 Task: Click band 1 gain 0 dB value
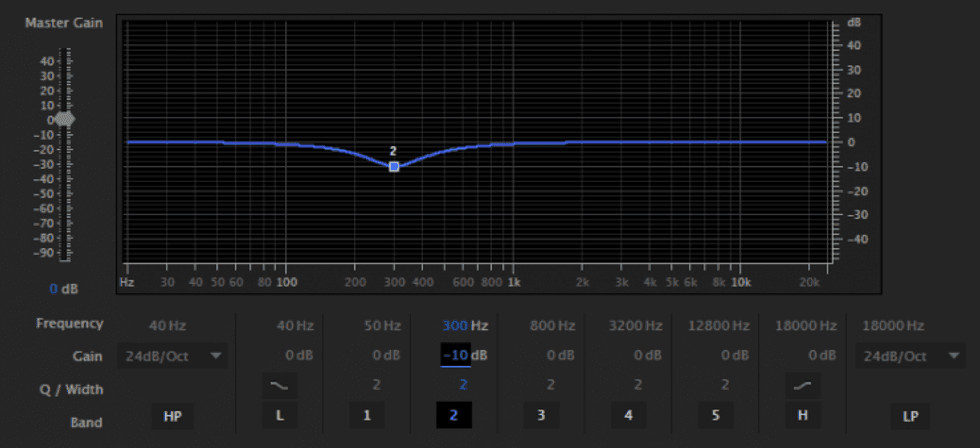386,356
